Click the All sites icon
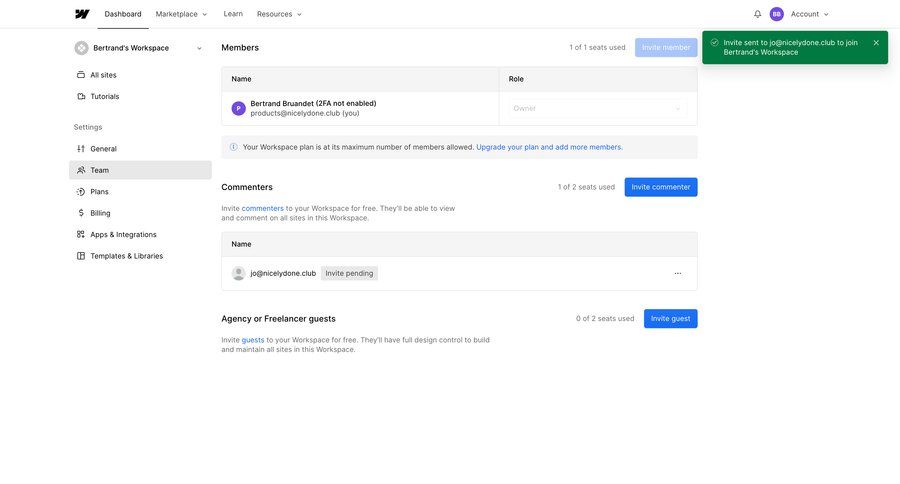Viewport: 900px width, 484px height. tap(81, 75)
